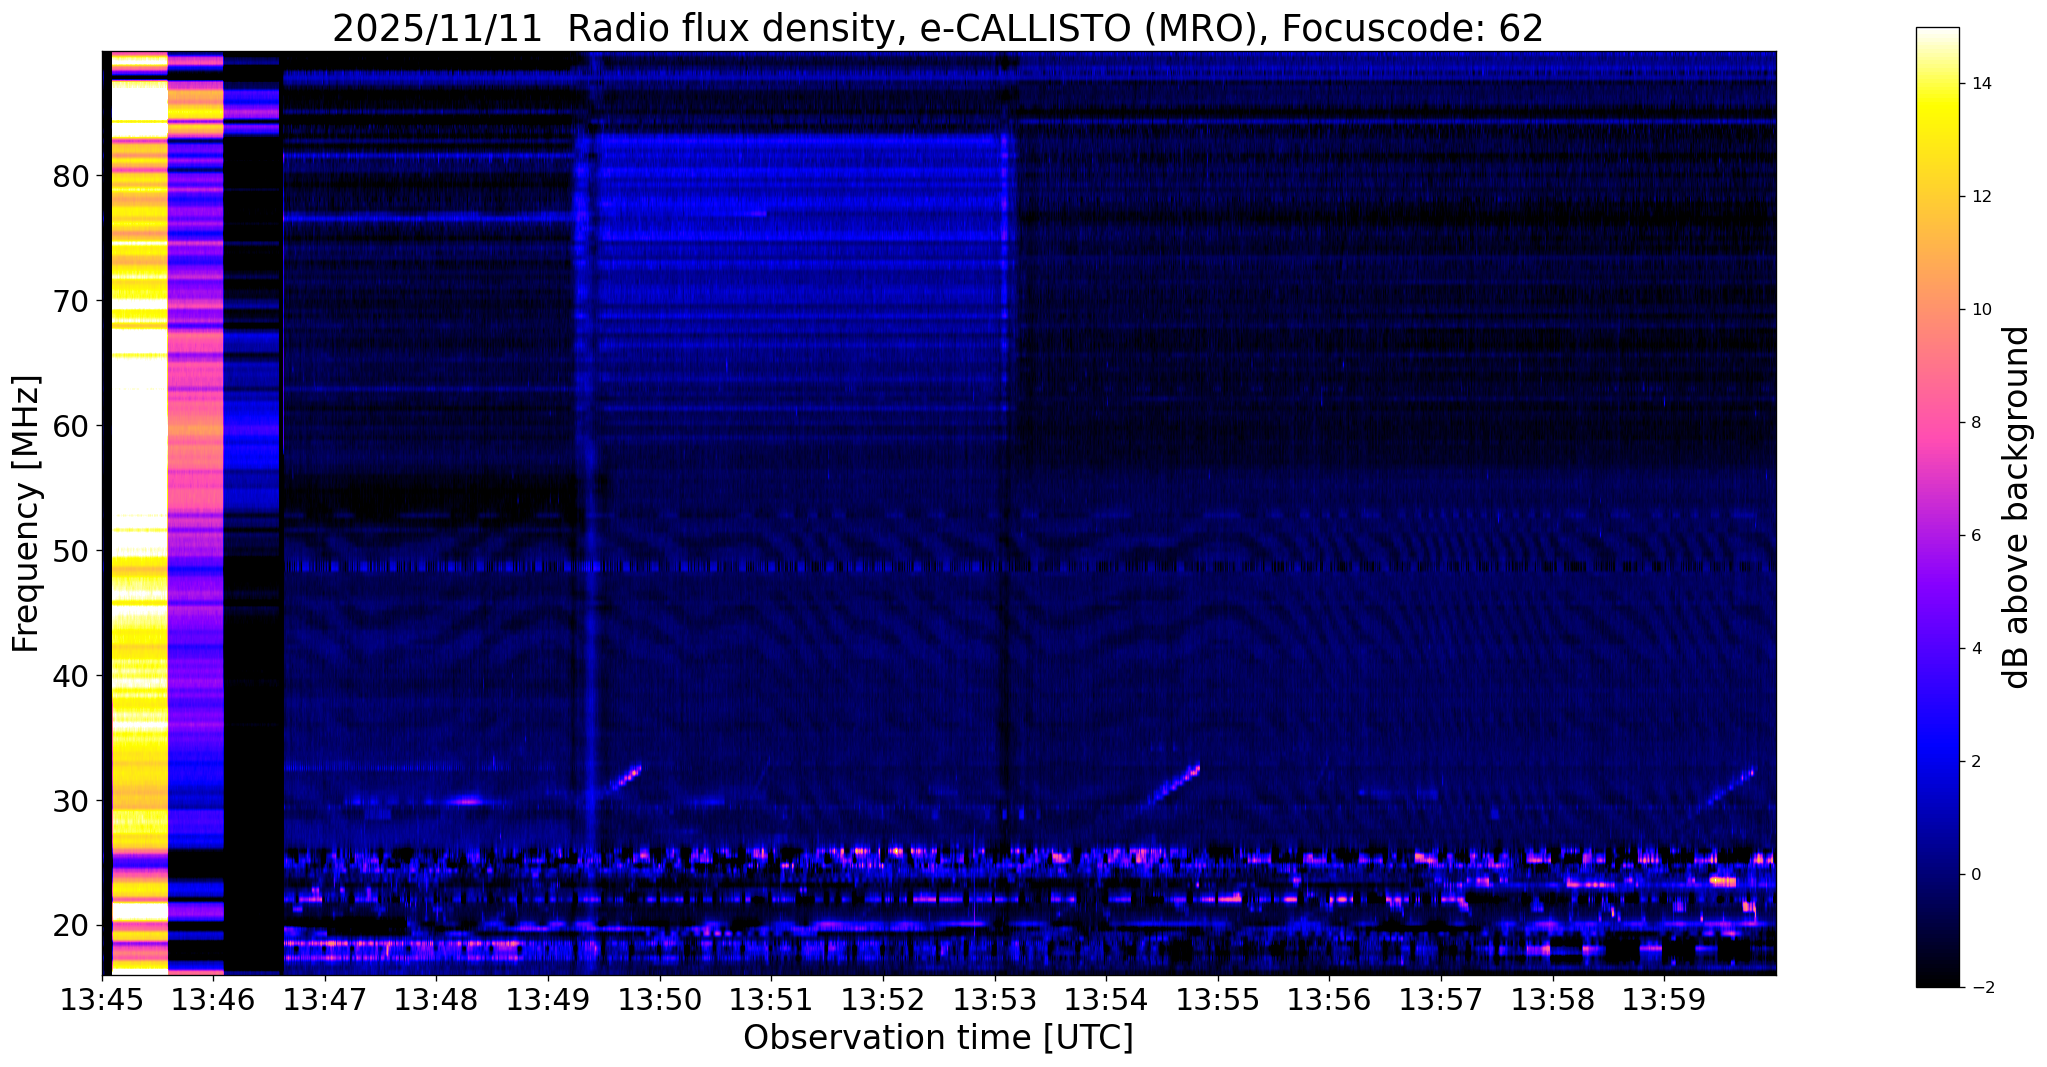Click the 13:59 time tick label
Screen dimensions: 2047x1067
pyautogui.click(x=1664, y=999)
